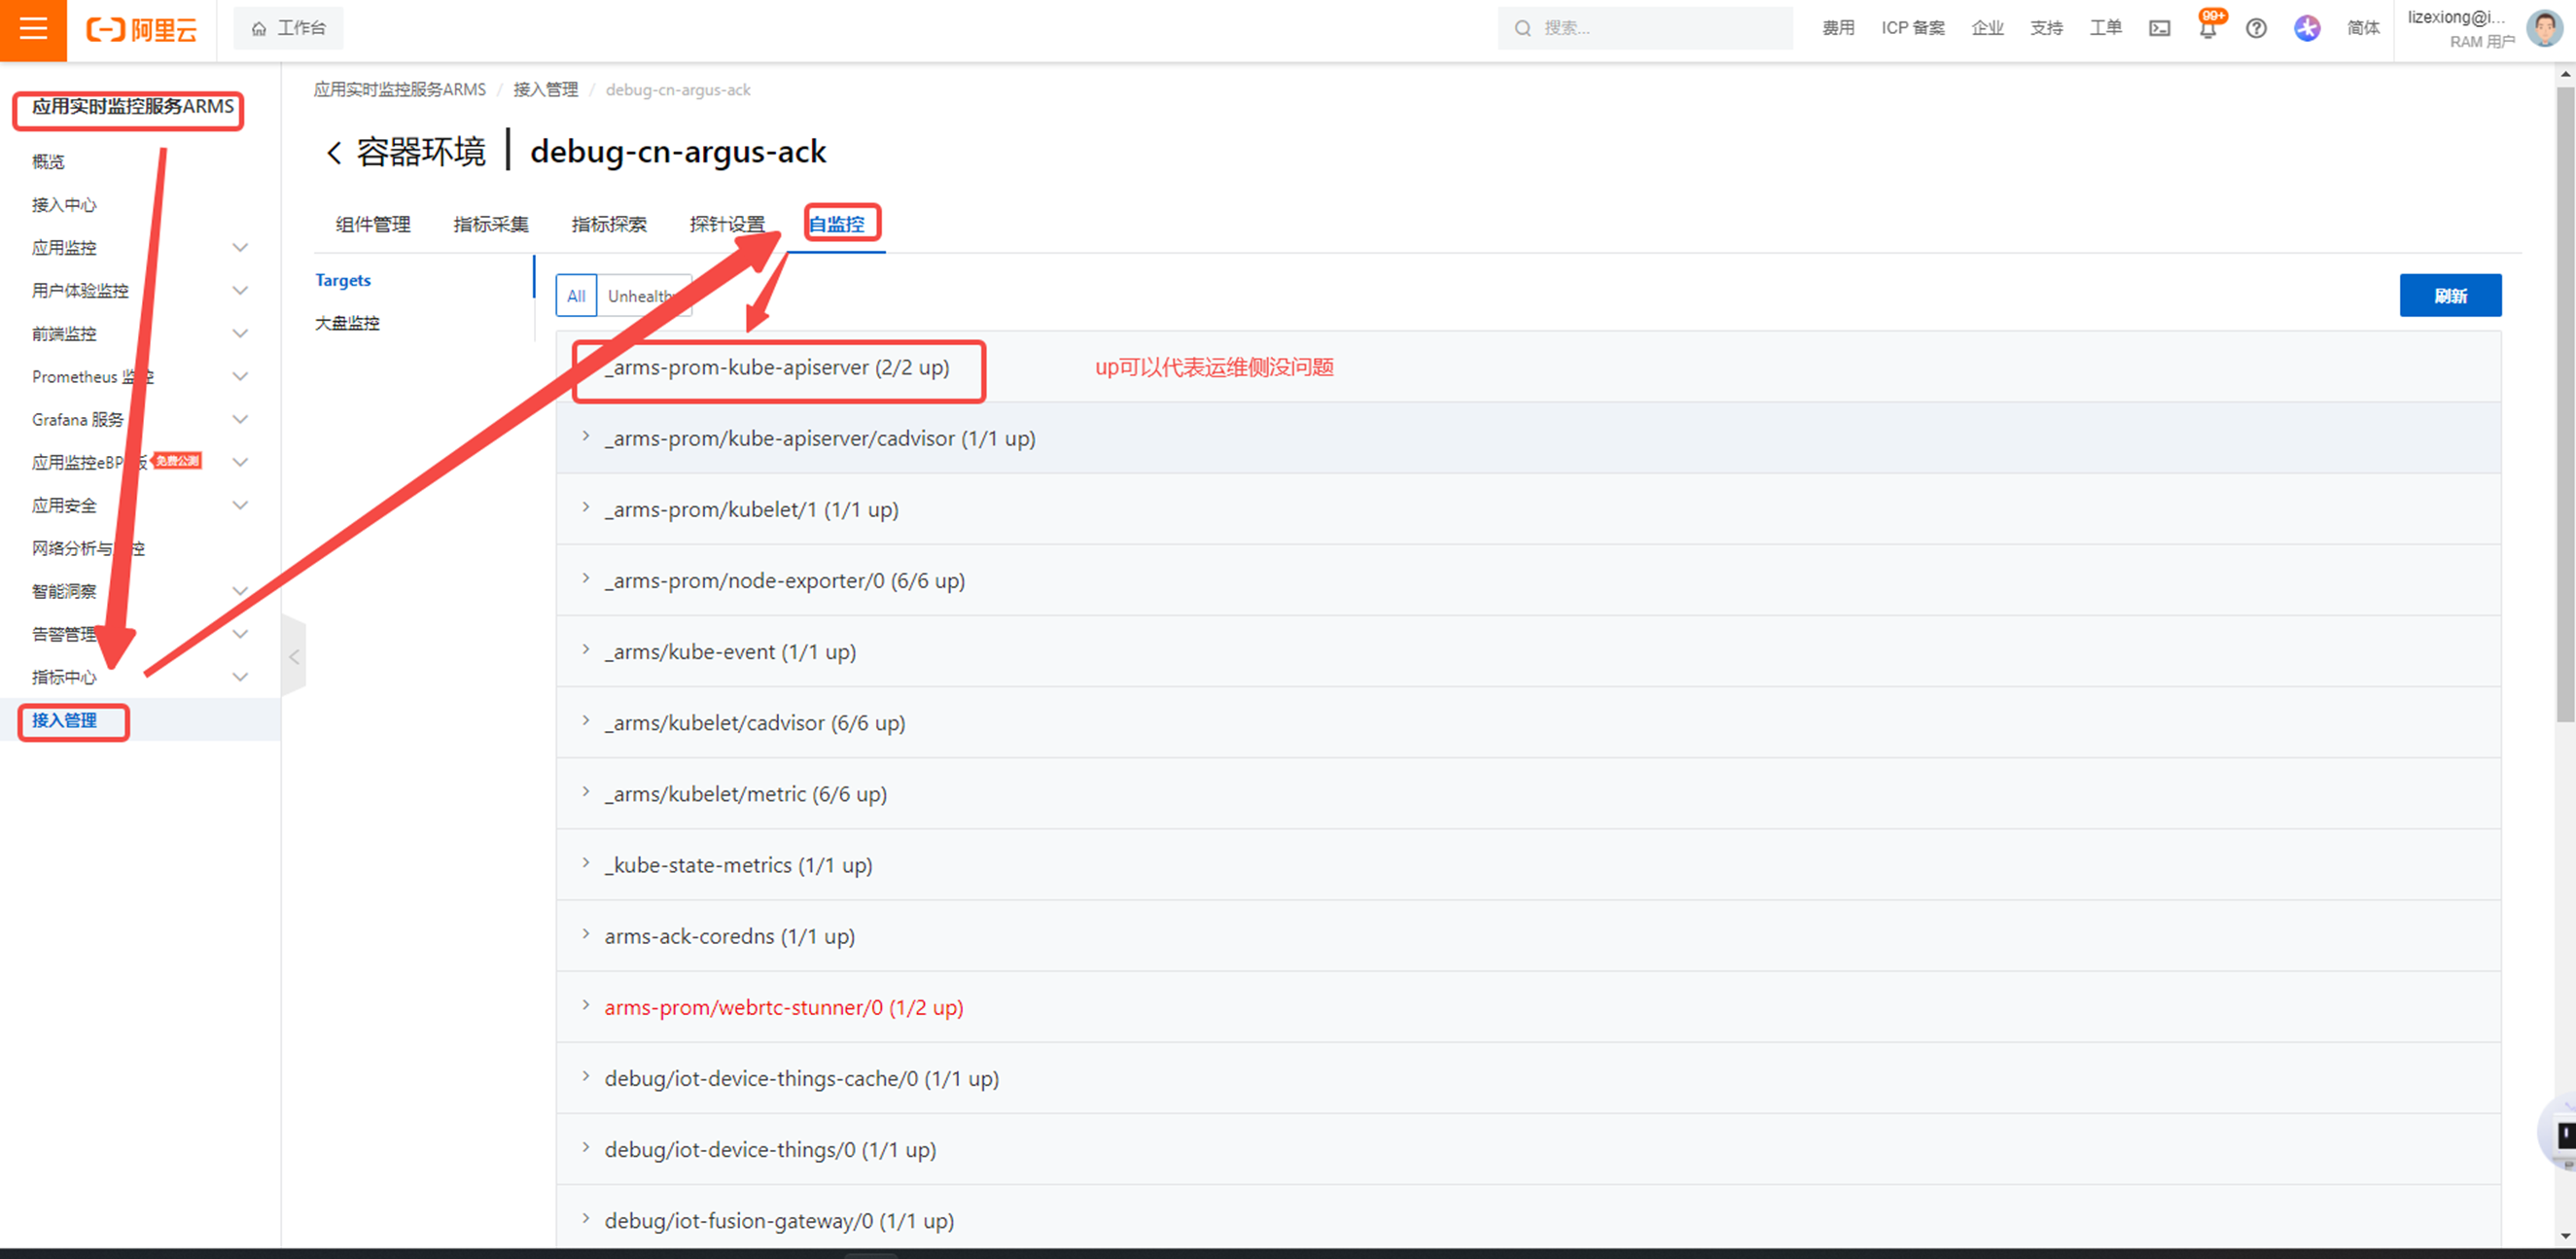The height and width of the screenshot is (1259, 2576).
Task: Collapse the left sidebar with handle
Action: pyautogui.click(x=294, y=657)
